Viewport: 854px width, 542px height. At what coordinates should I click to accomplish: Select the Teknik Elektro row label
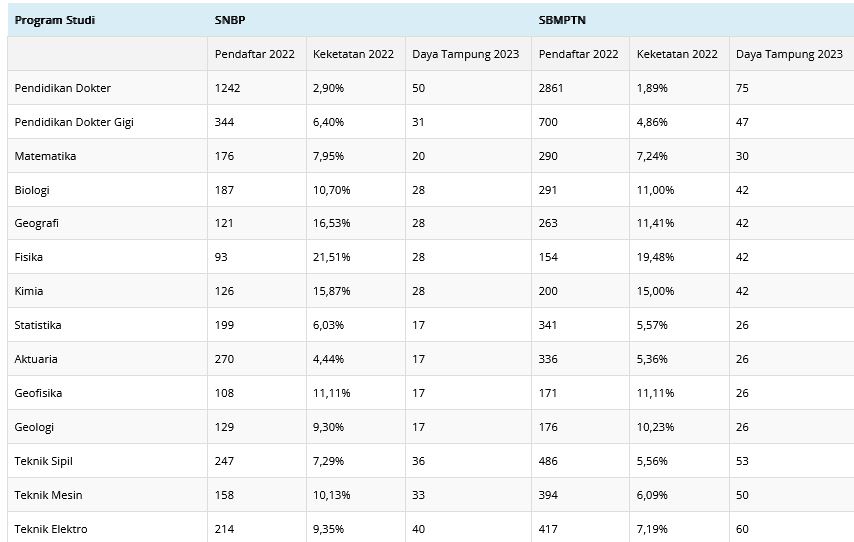107,528
